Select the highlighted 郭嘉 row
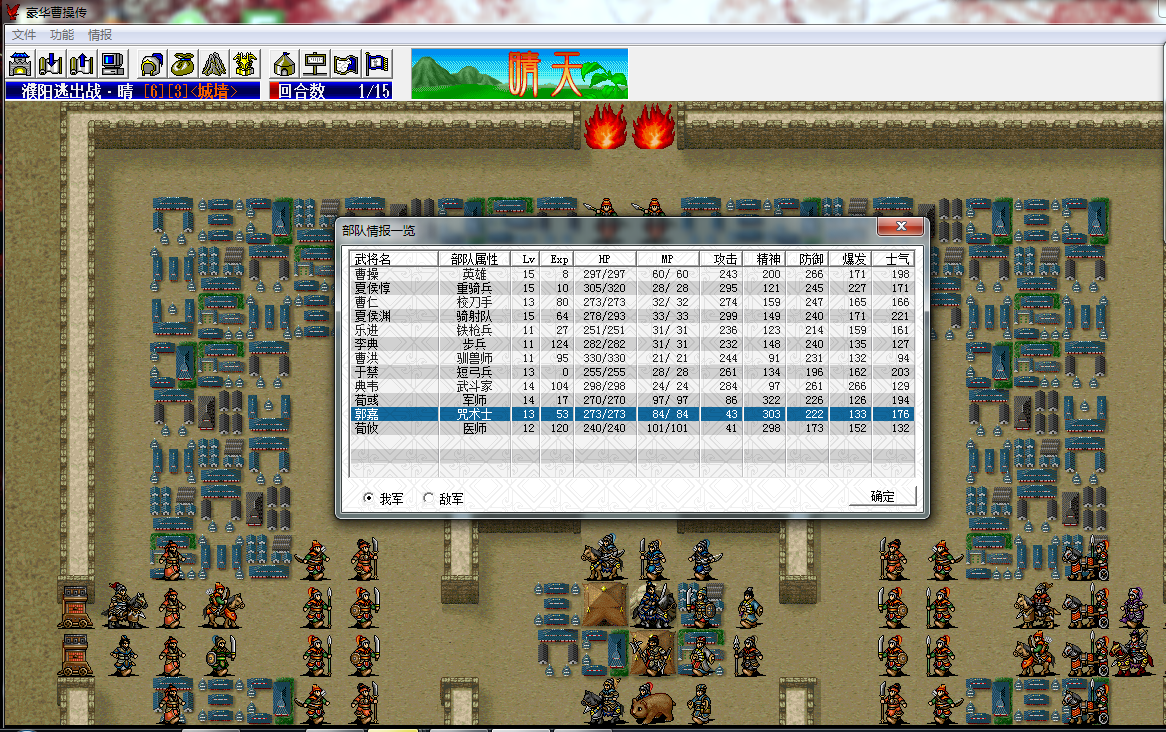This screenshot has width=1166, height=732. click(x=632, y=414)
